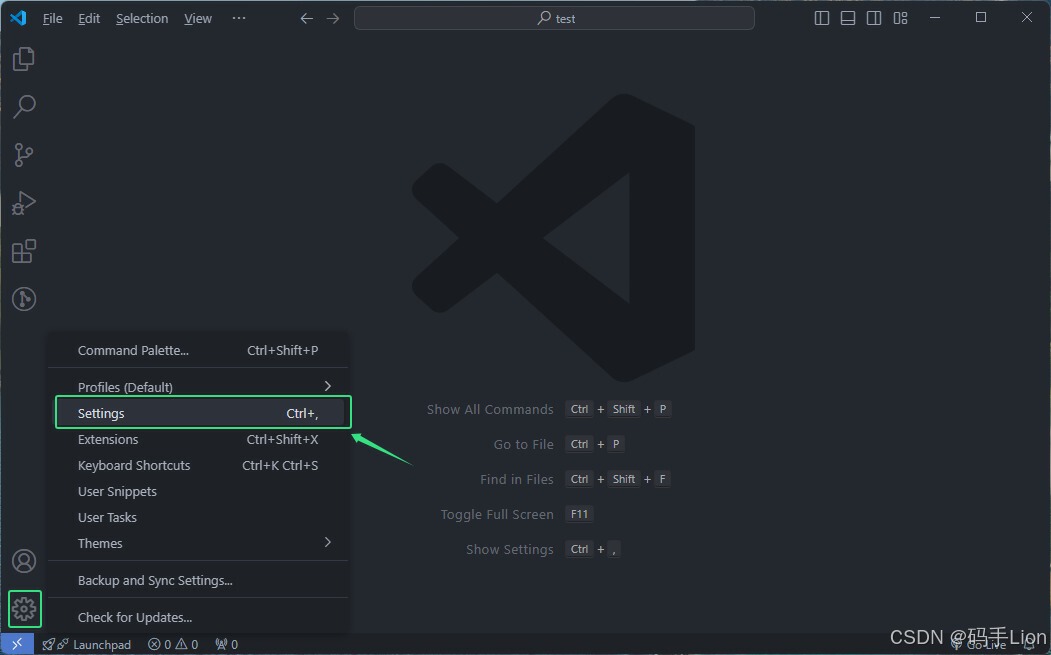
Task: Open User Snippets from the menu
Action: 198,491
